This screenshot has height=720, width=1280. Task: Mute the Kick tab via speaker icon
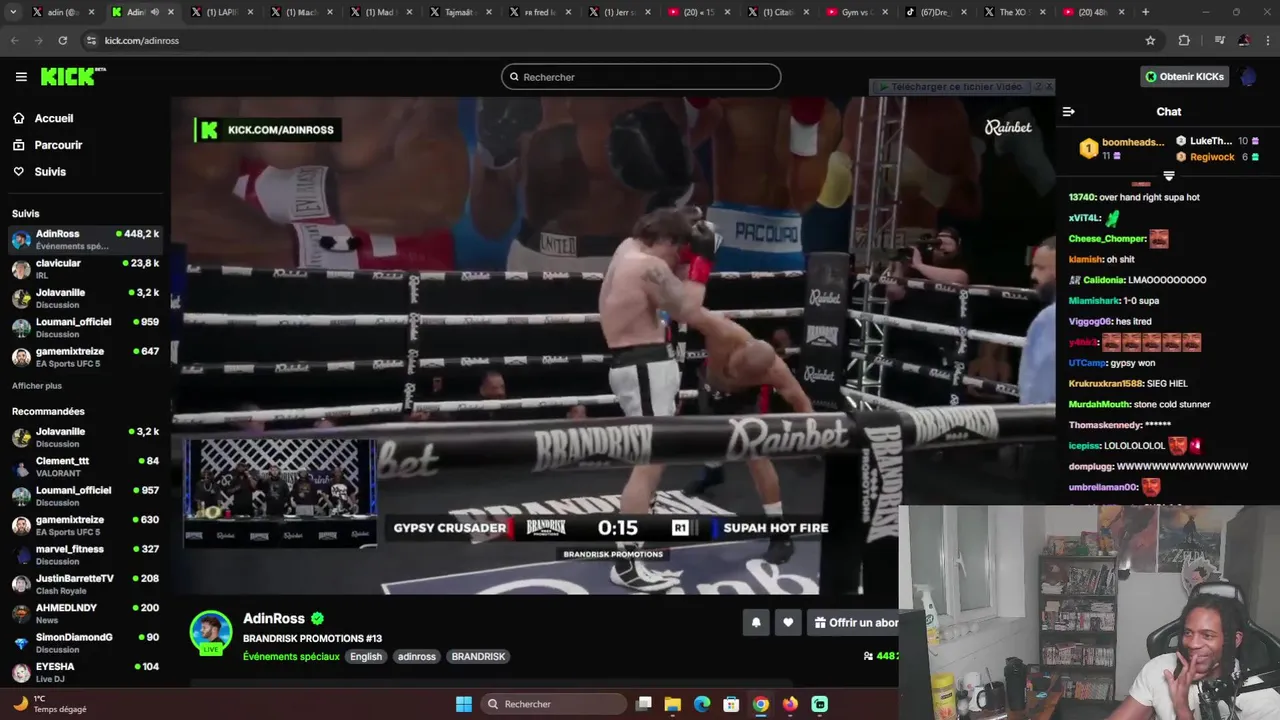click(x=154, y=12)
